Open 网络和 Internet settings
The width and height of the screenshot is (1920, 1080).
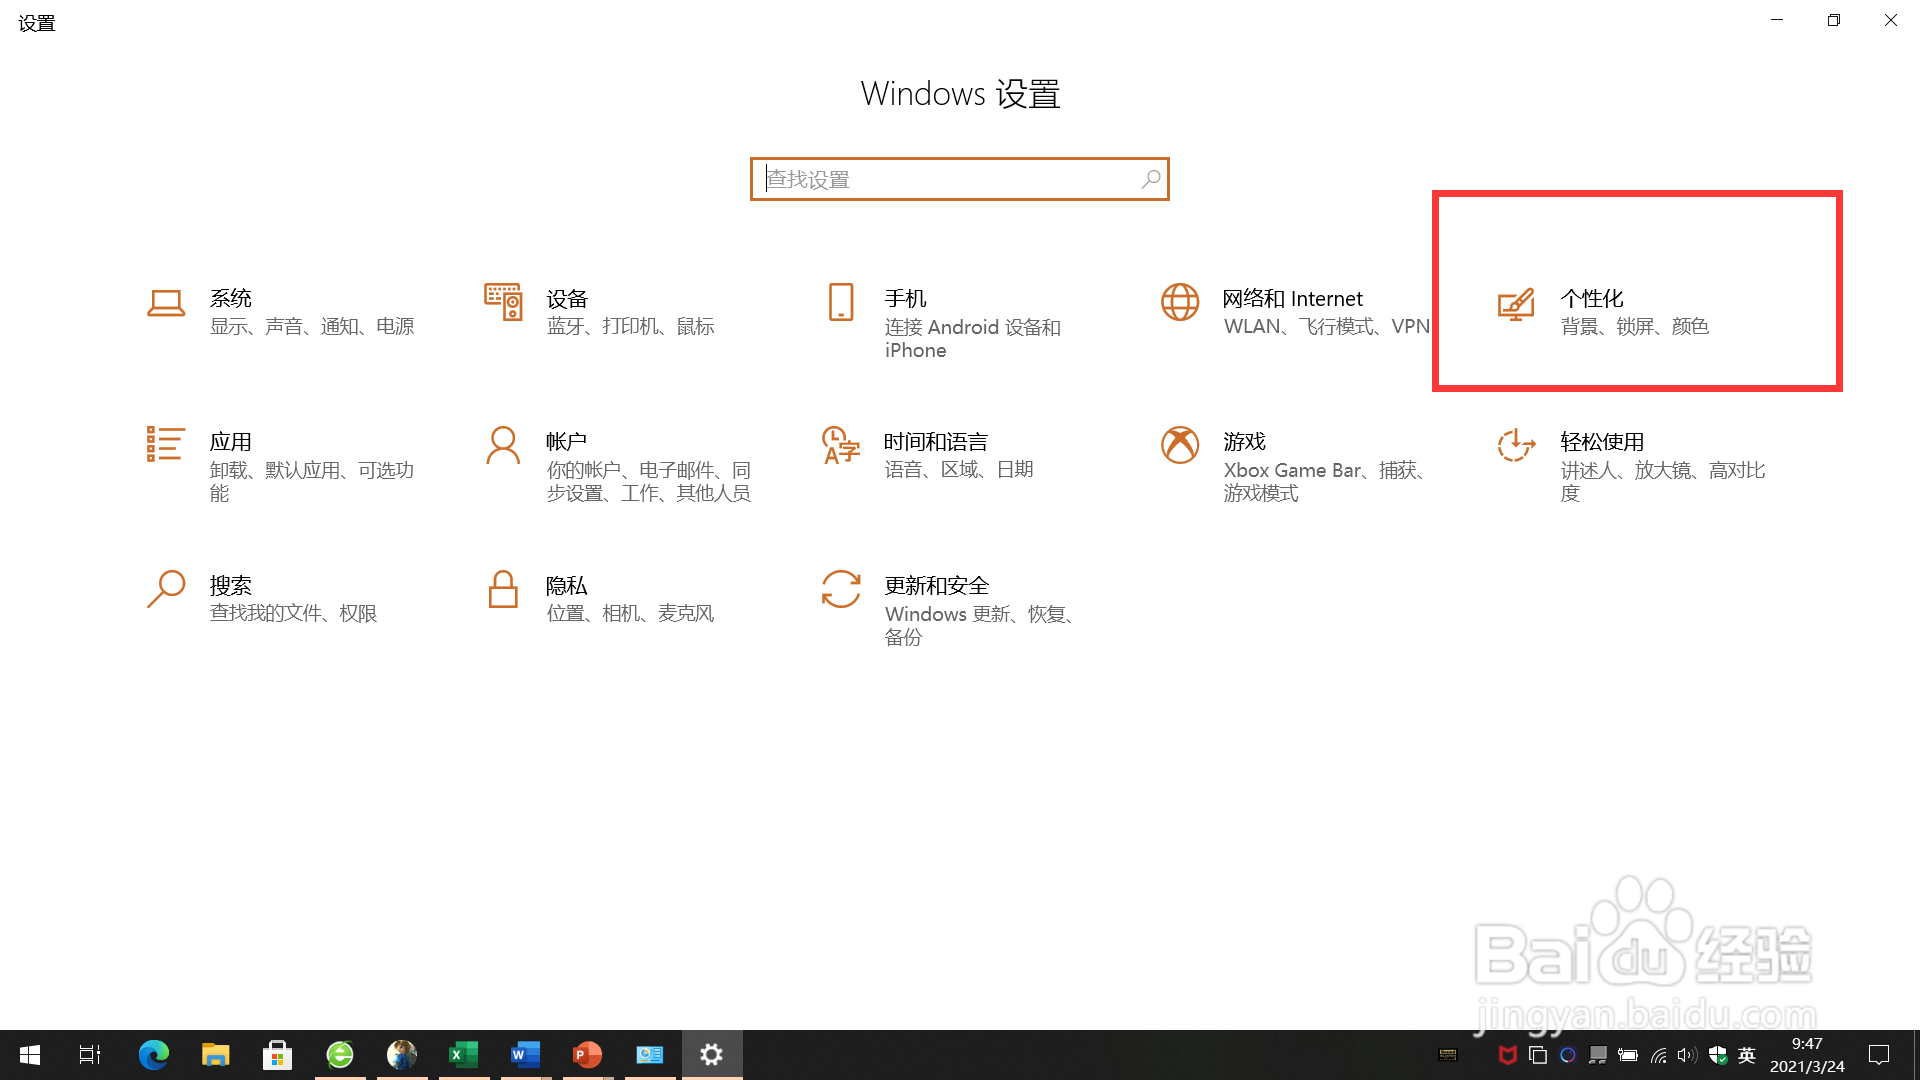(1290, 310)
